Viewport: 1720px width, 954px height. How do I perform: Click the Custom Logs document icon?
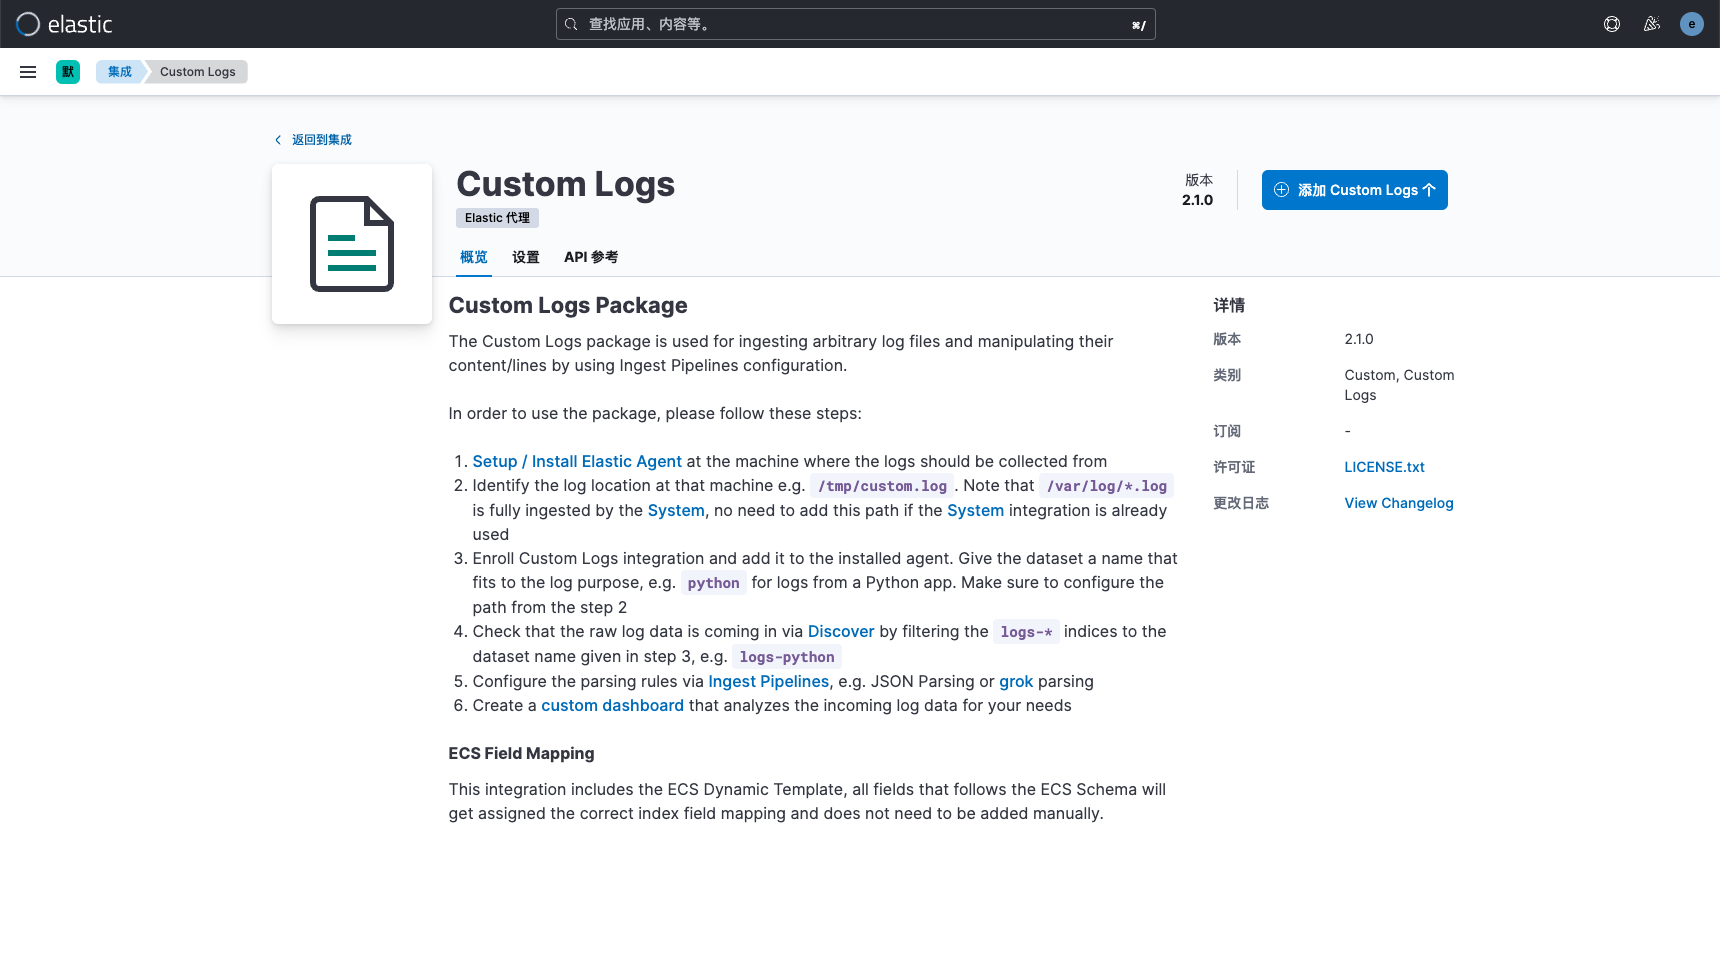(x=352, y=244)
